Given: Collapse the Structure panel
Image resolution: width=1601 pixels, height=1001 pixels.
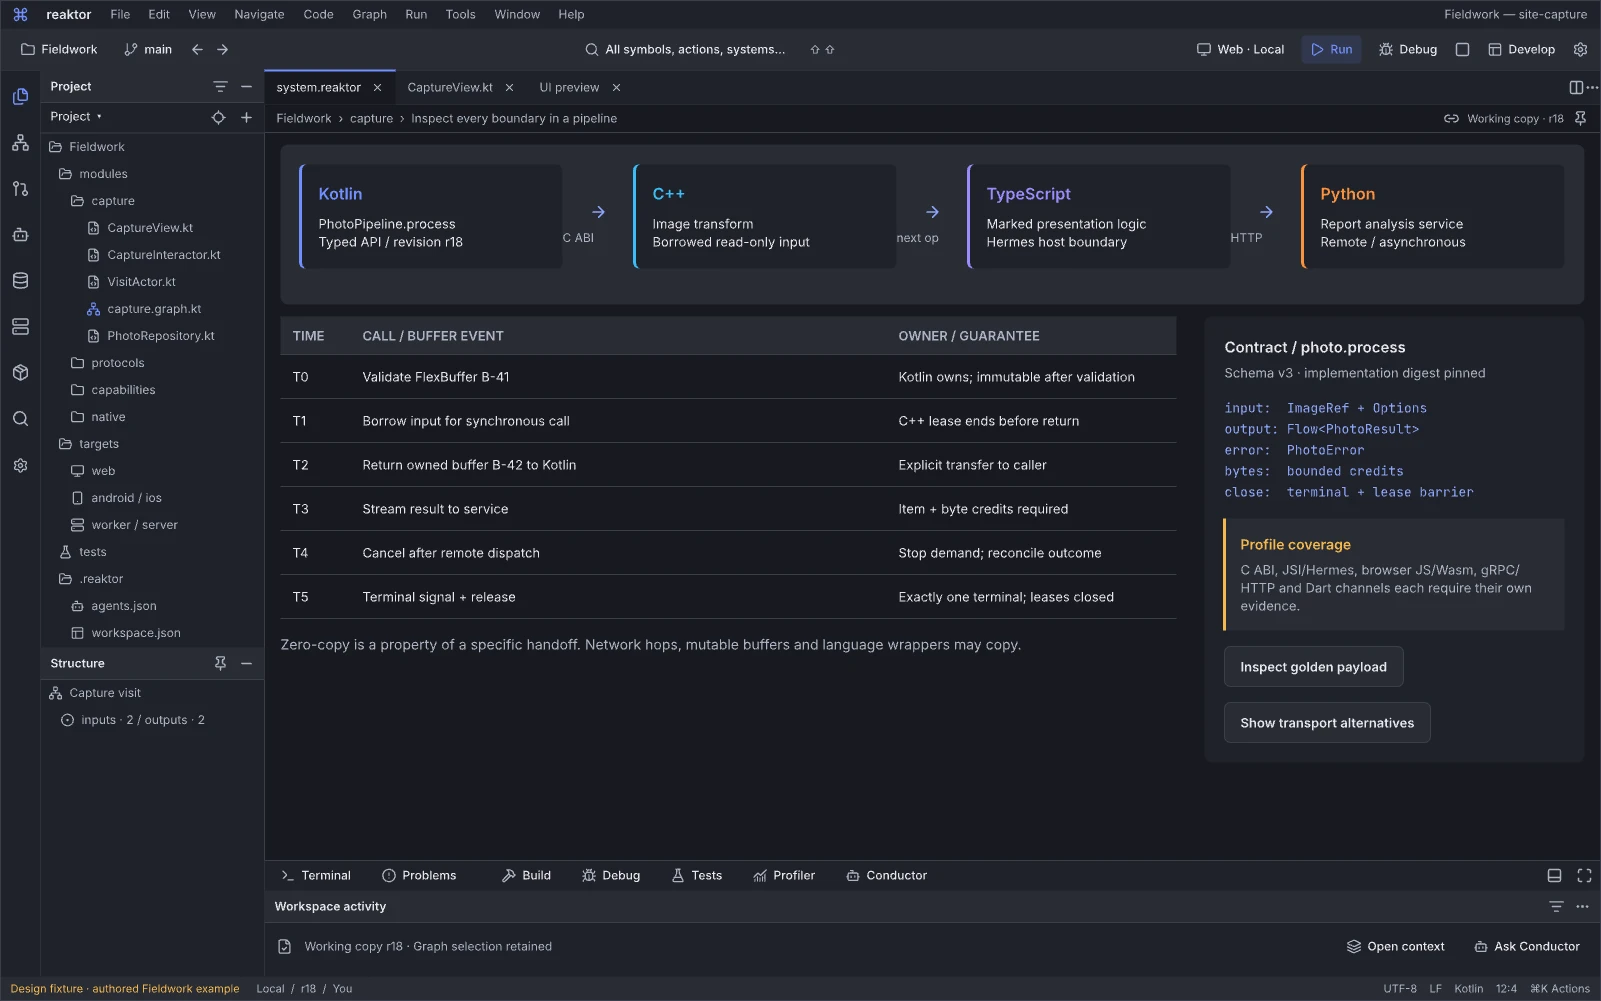Looking at the screenshot, I should (x=246, y=663).
